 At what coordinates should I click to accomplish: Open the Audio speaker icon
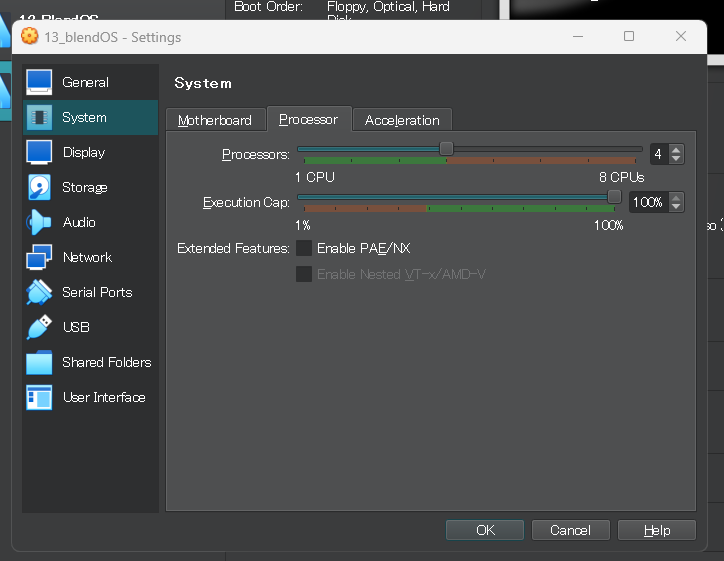coord(39,223)
